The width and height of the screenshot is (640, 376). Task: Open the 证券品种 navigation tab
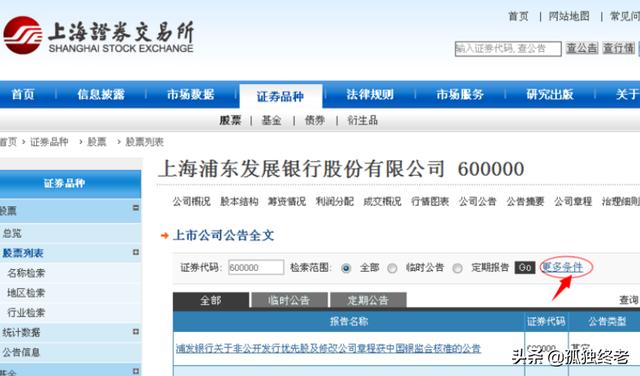point(280,96)
